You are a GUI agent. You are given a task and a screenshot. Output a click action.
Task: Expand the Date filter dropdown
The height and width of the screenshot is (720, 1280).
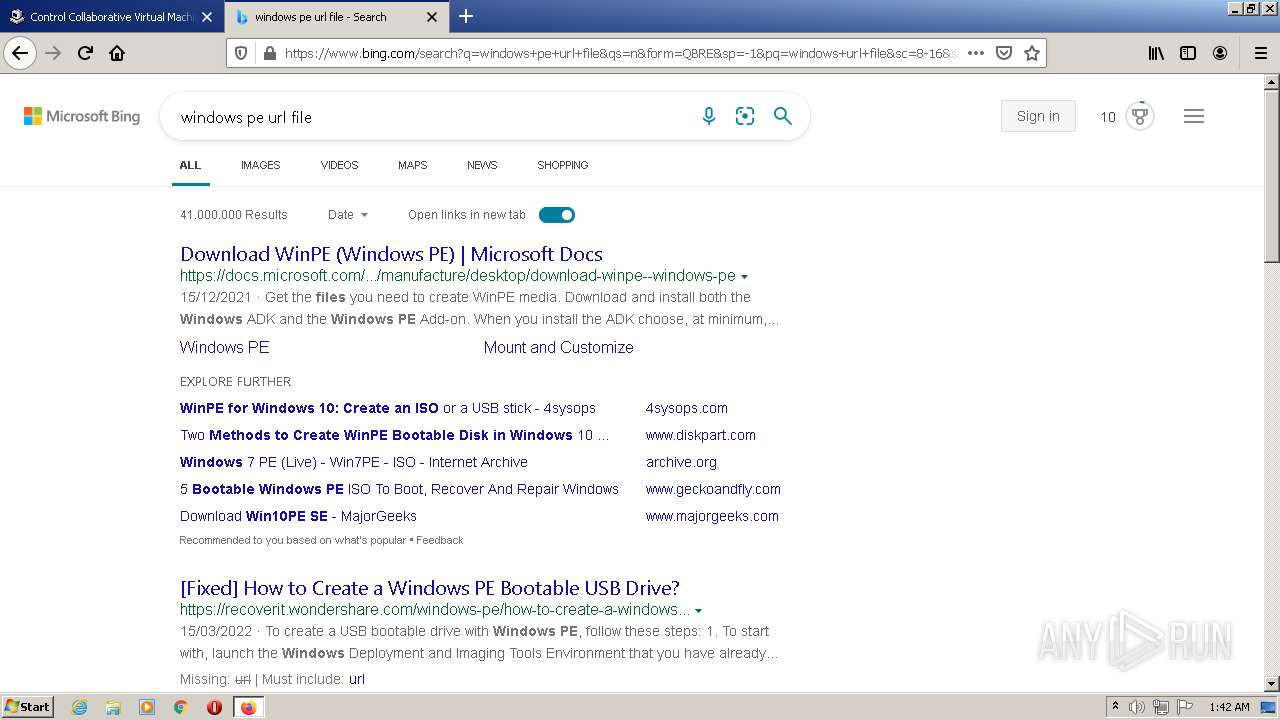point(348,215)
